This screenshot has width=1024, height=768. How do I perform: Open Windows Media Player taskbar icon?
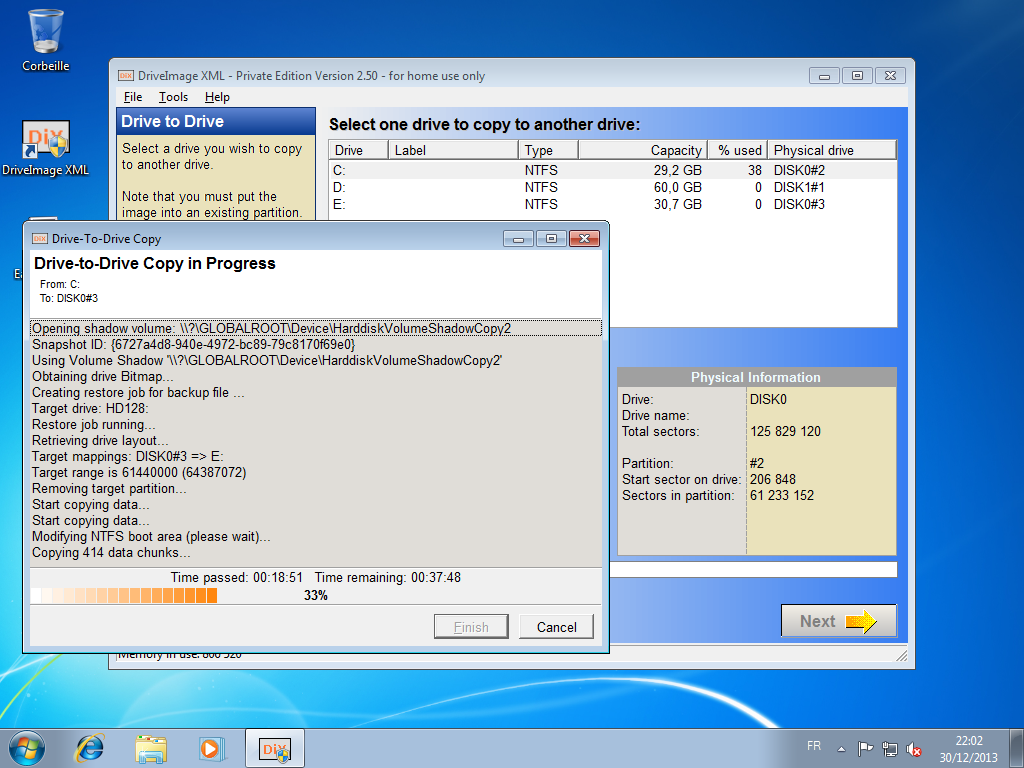tap(212, 748)
